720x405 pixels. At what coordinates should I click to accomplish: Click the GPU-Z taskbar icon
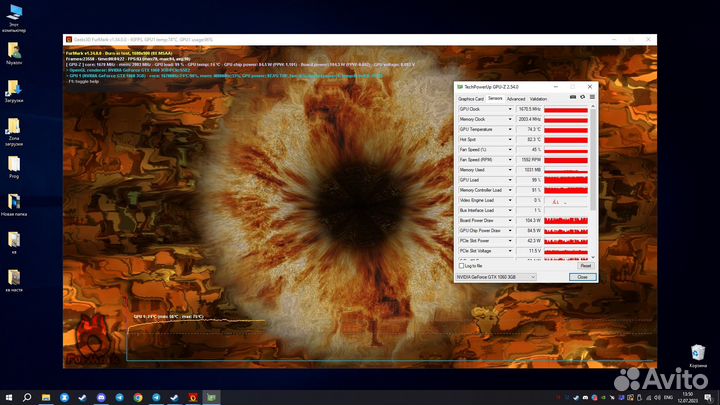(x=211, y=397)
